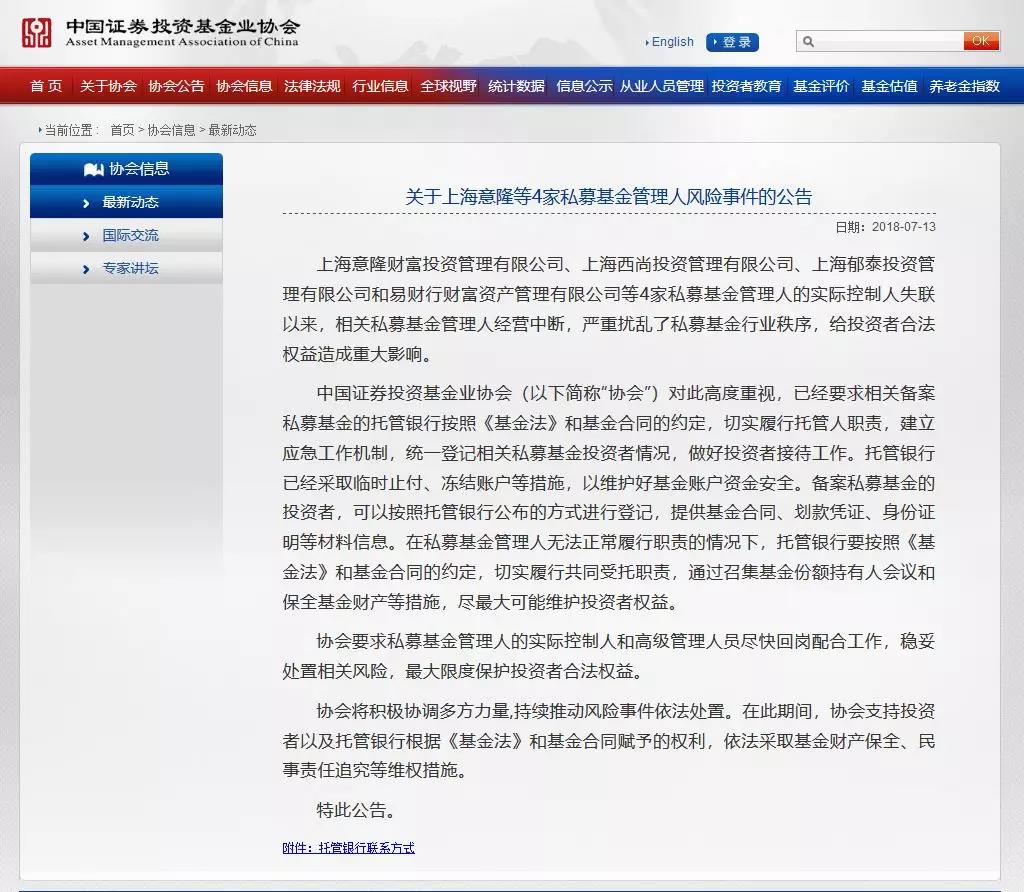Open the 统计数据 menu item
Screen dimensions: 1024x892
(516, 86)
